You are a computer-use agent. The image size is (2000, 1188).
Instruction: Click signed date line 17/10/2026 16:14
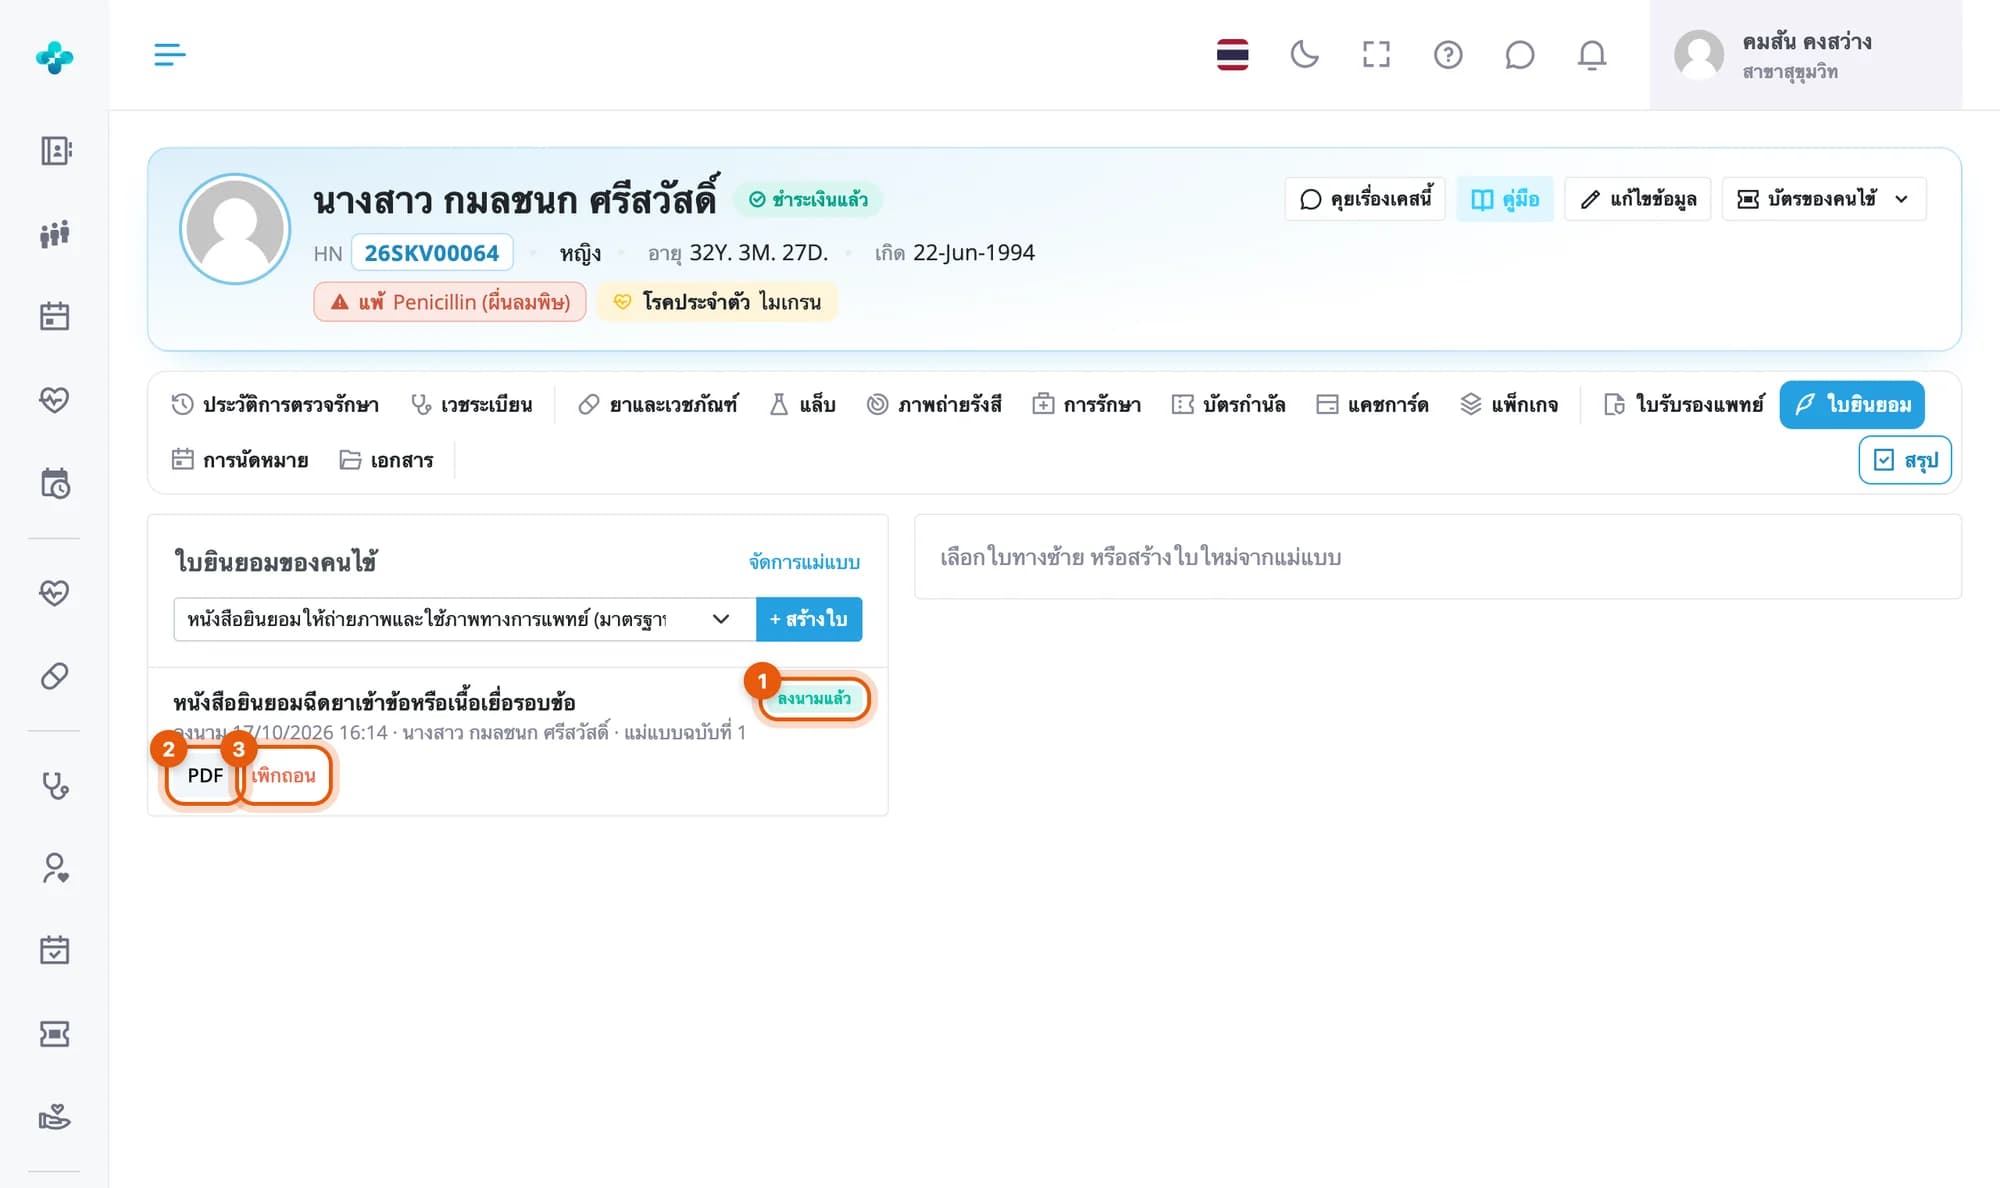point(459,733)
